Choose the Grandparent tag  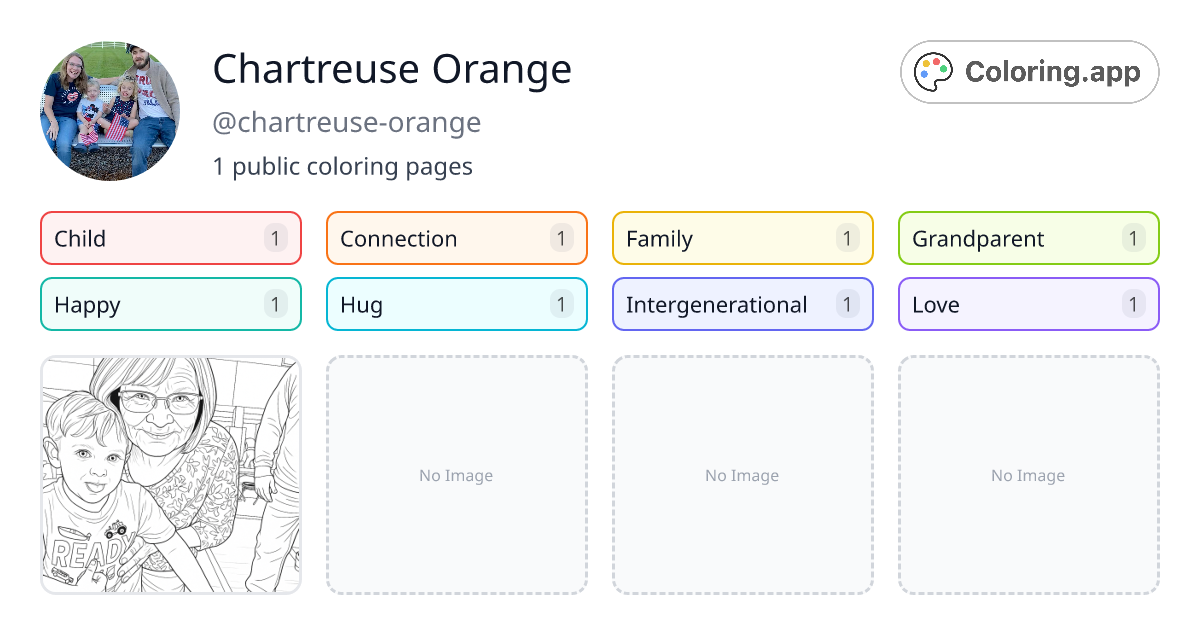(1028, 238)
